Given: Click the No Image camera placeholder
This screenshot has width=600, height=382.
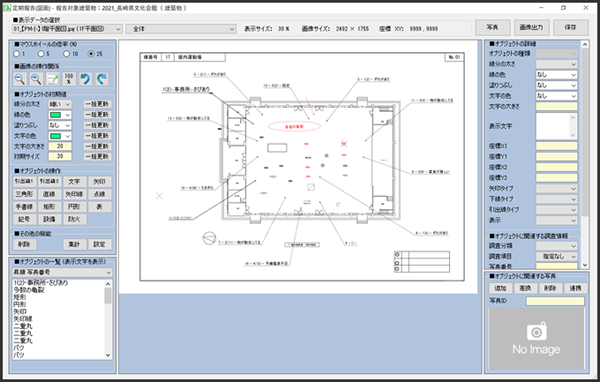Looking at the screenshot, I should click(x=536, y=338).
